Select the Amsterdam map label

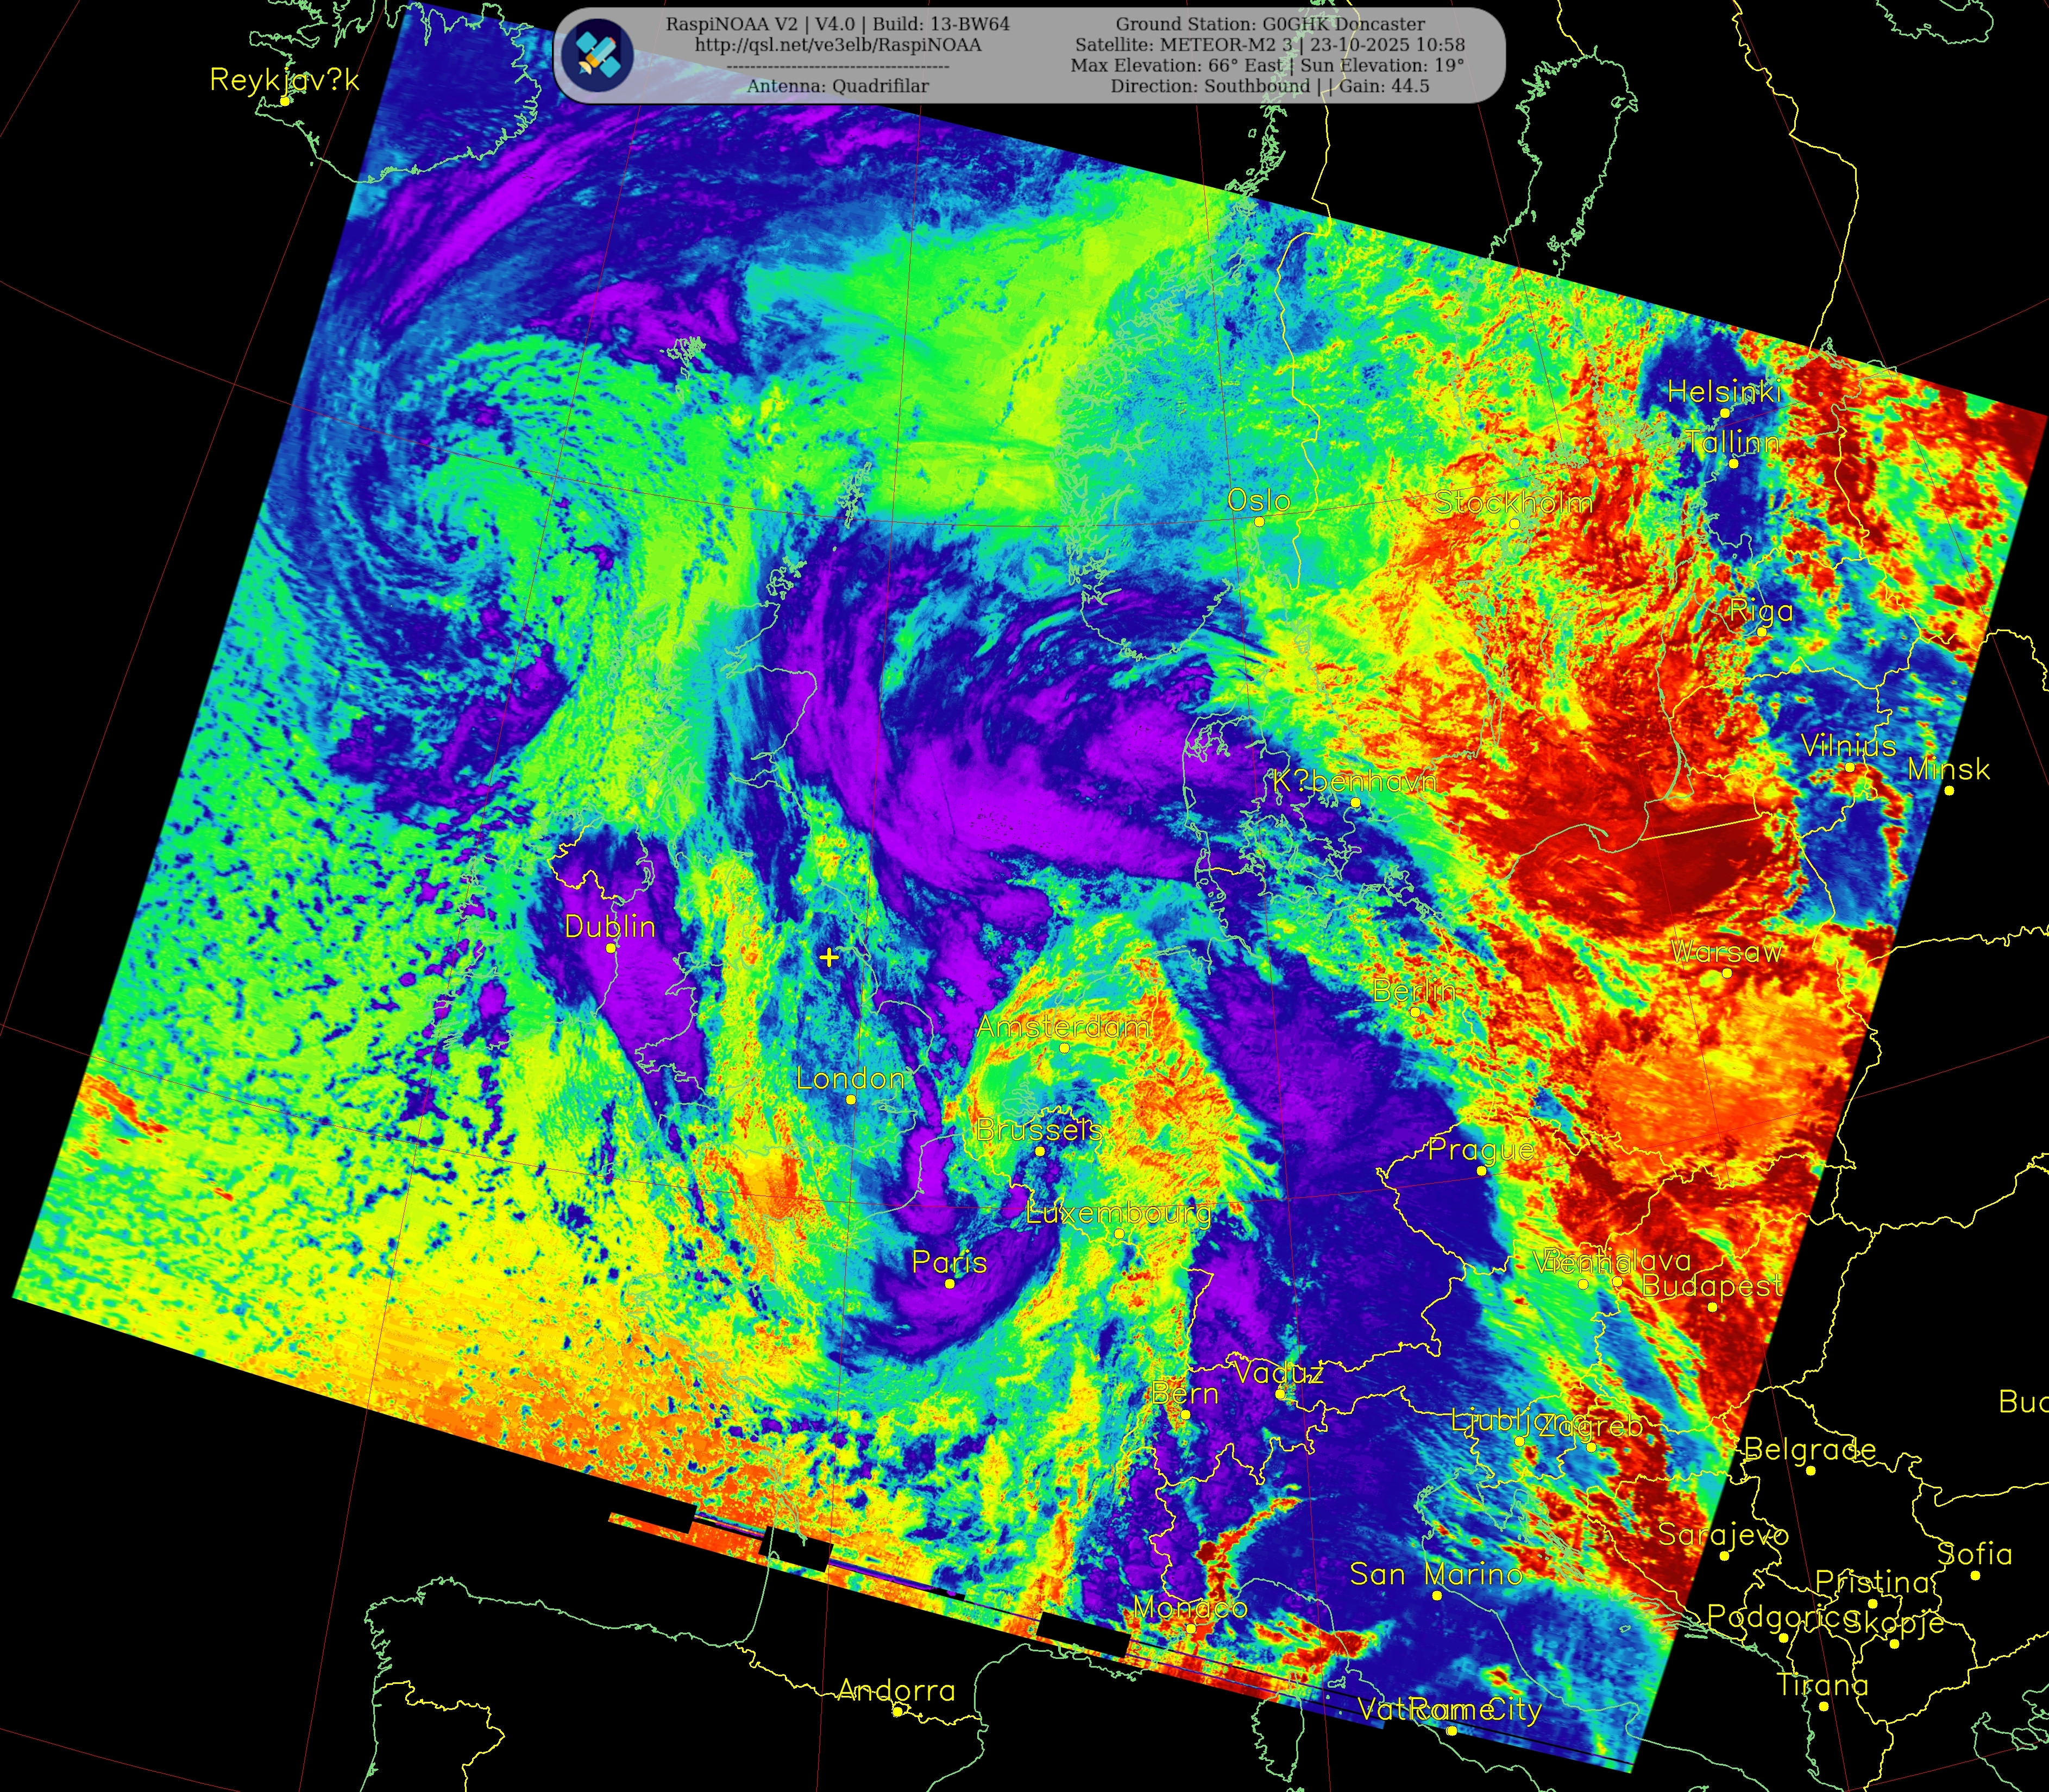[1063, 1027]
